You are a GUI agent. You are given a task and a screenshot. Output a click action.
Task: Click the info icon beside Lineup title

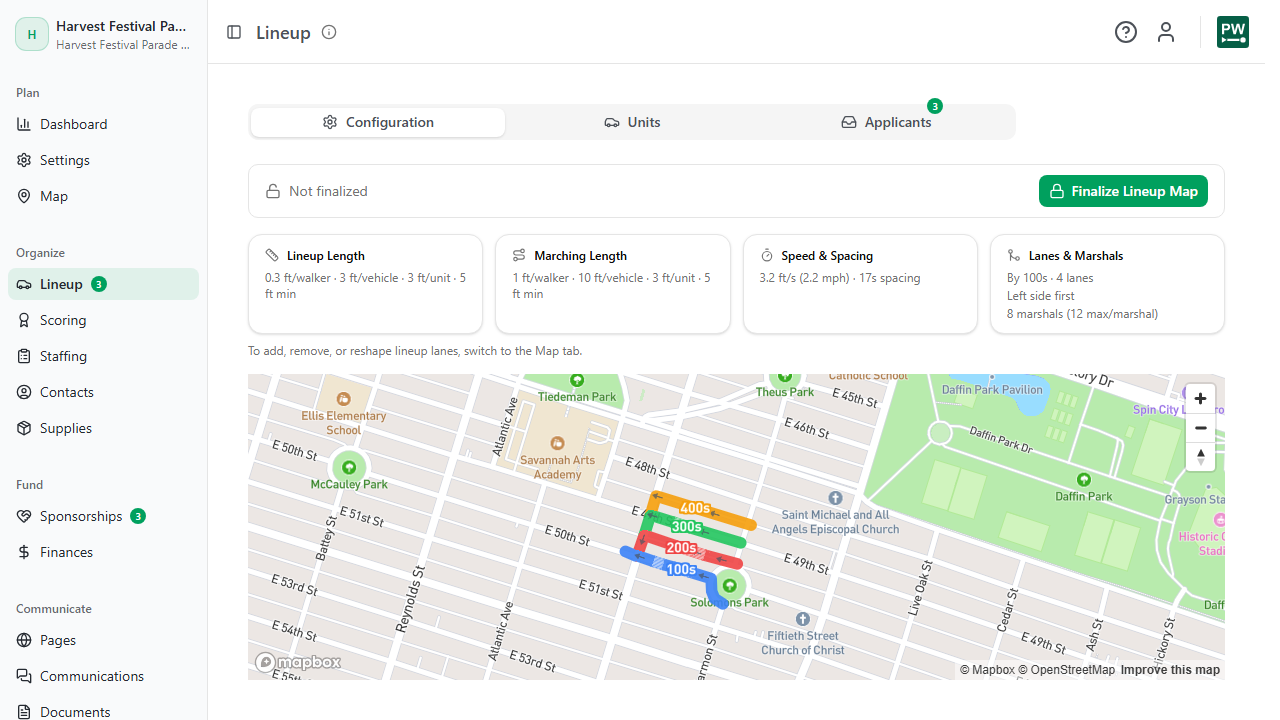329,32
